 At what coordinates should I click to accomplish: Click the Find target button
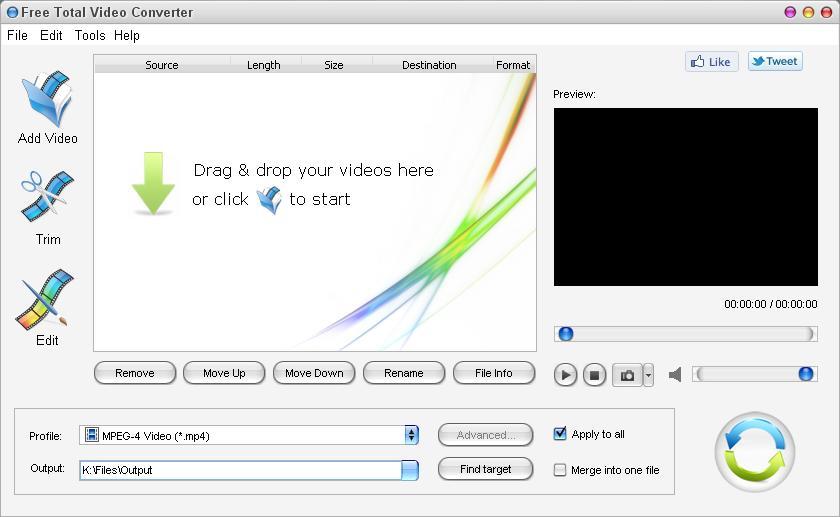point(485,469)
